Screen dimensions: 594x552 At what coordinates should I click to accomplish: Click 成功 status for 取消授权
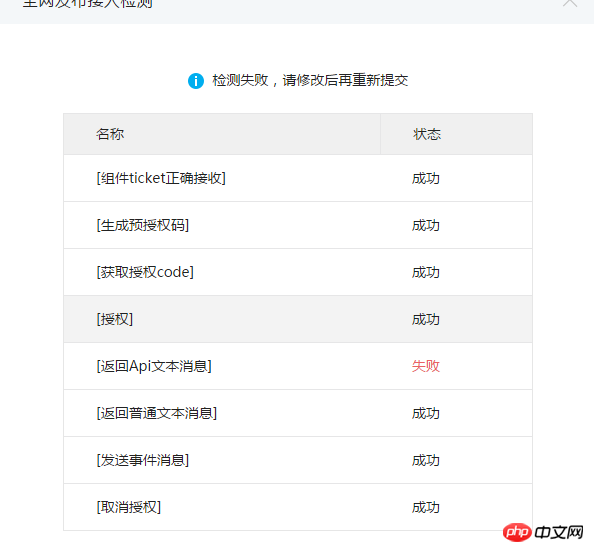coord(426,507)
